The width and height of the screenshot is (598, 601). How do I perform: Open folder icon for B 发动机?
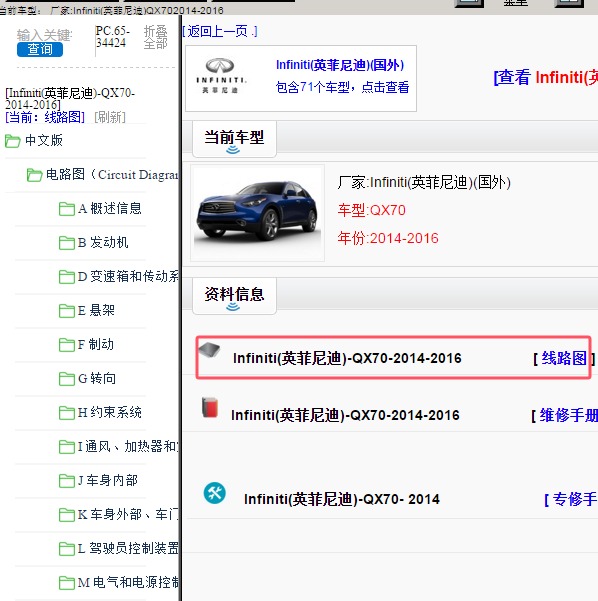click(x=67, y=243)
